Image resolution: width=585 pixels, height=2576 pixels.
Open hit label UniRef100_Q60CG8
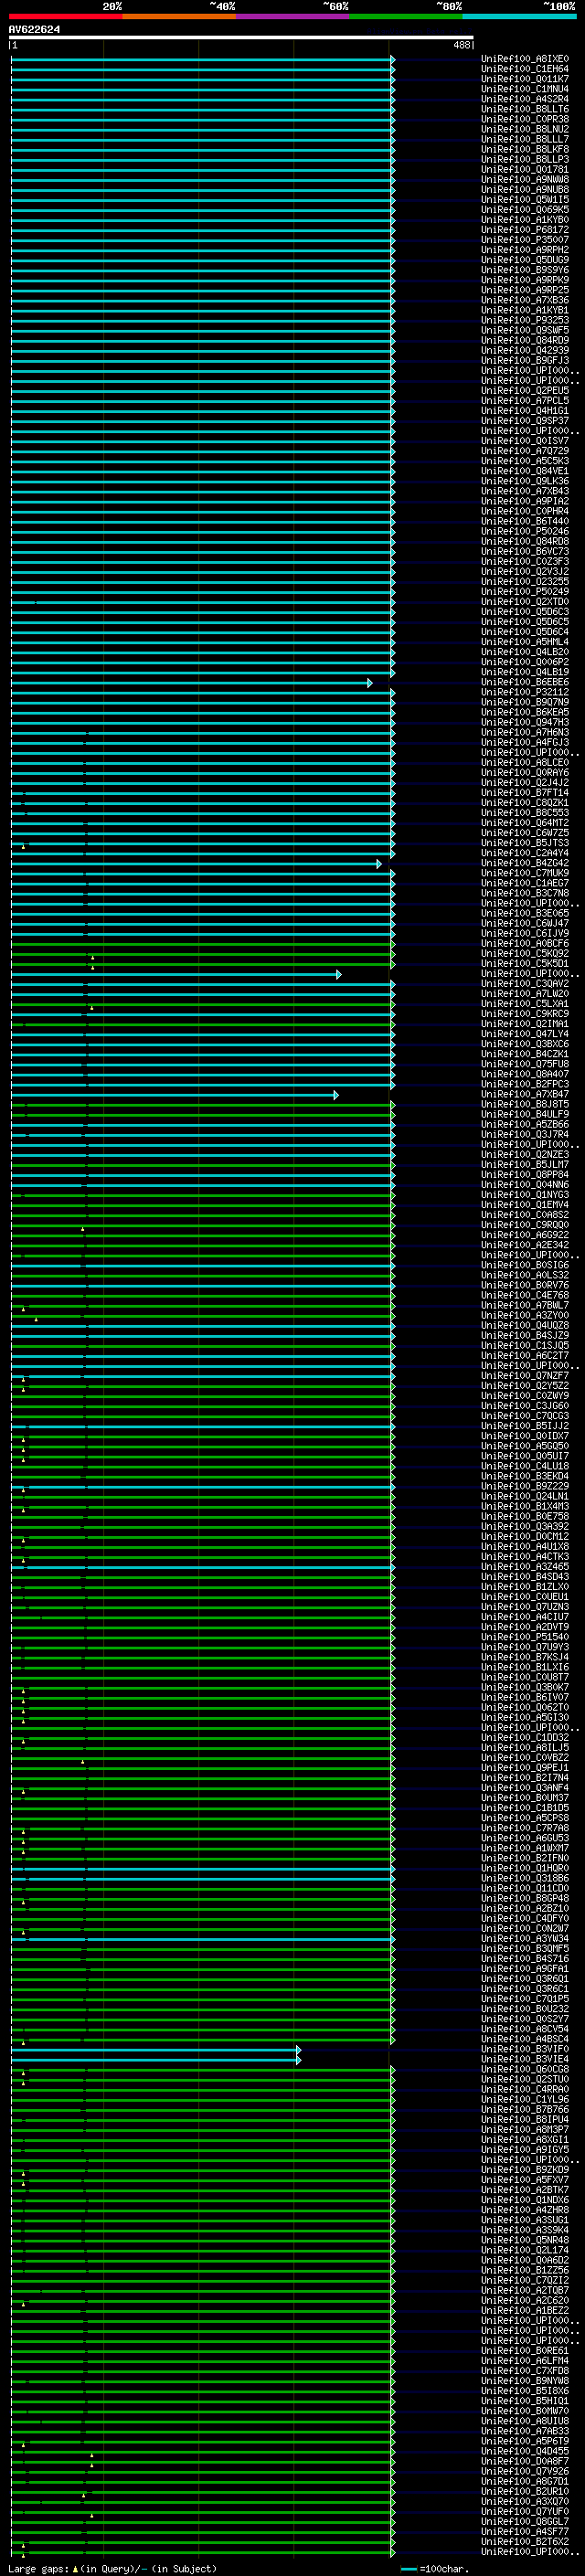[524, 2070]
